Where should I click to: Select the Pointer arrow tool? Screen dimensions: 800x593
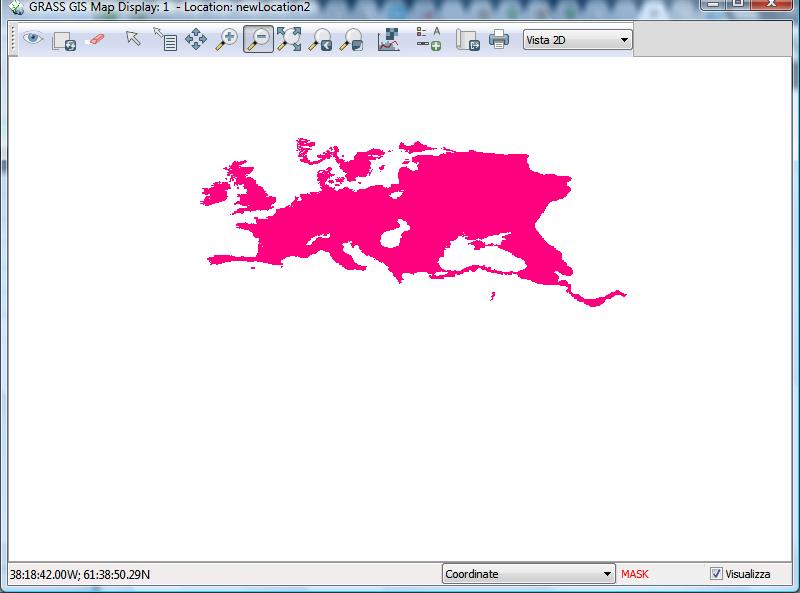click(133, 38)
